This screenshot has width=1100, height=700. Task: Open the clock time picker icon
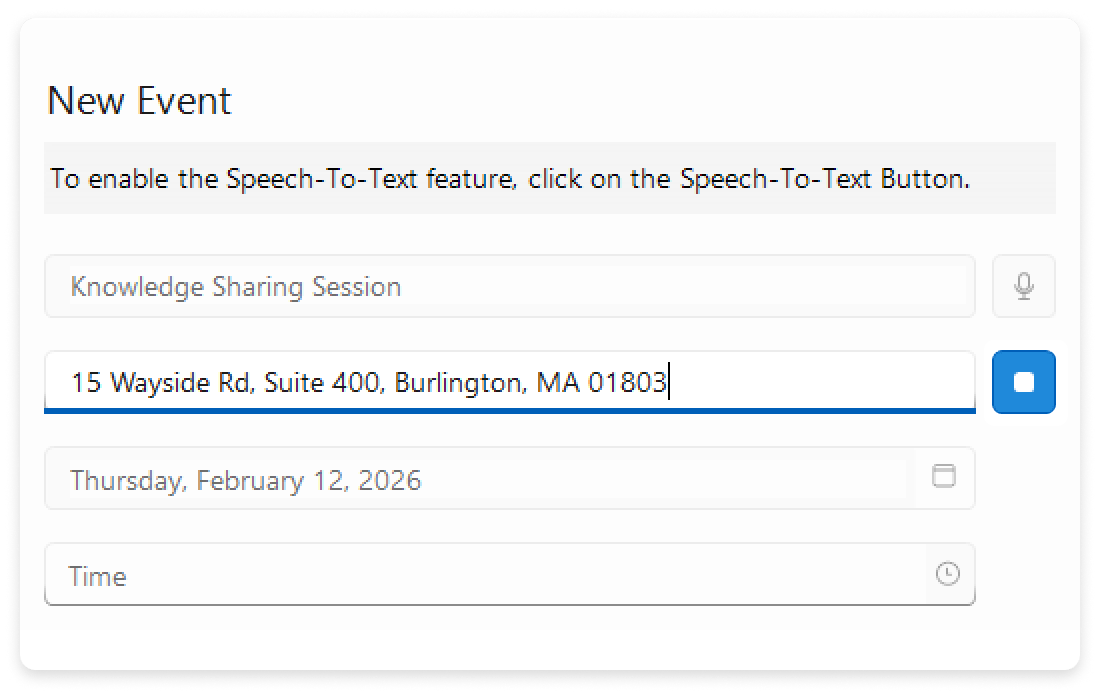947,574
